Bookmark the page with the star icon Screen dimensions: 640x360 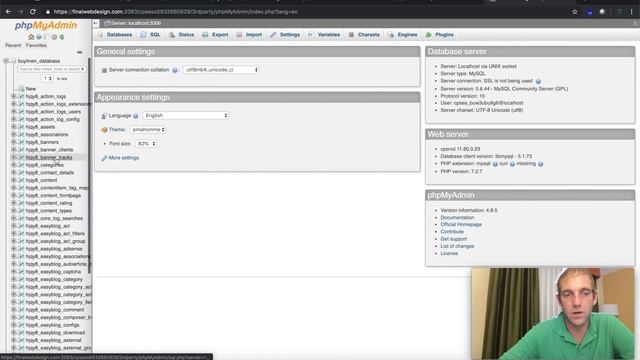point(575,11)
